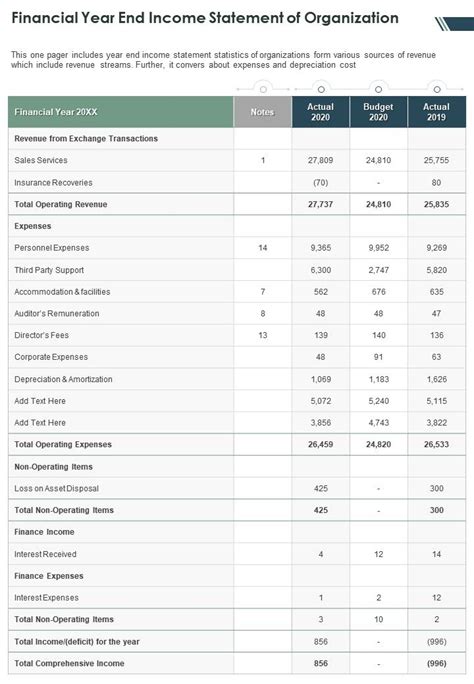This screenshot has height=684, width=474.
Task: Click the circle marker above Actual 2020
Action: 321,89
